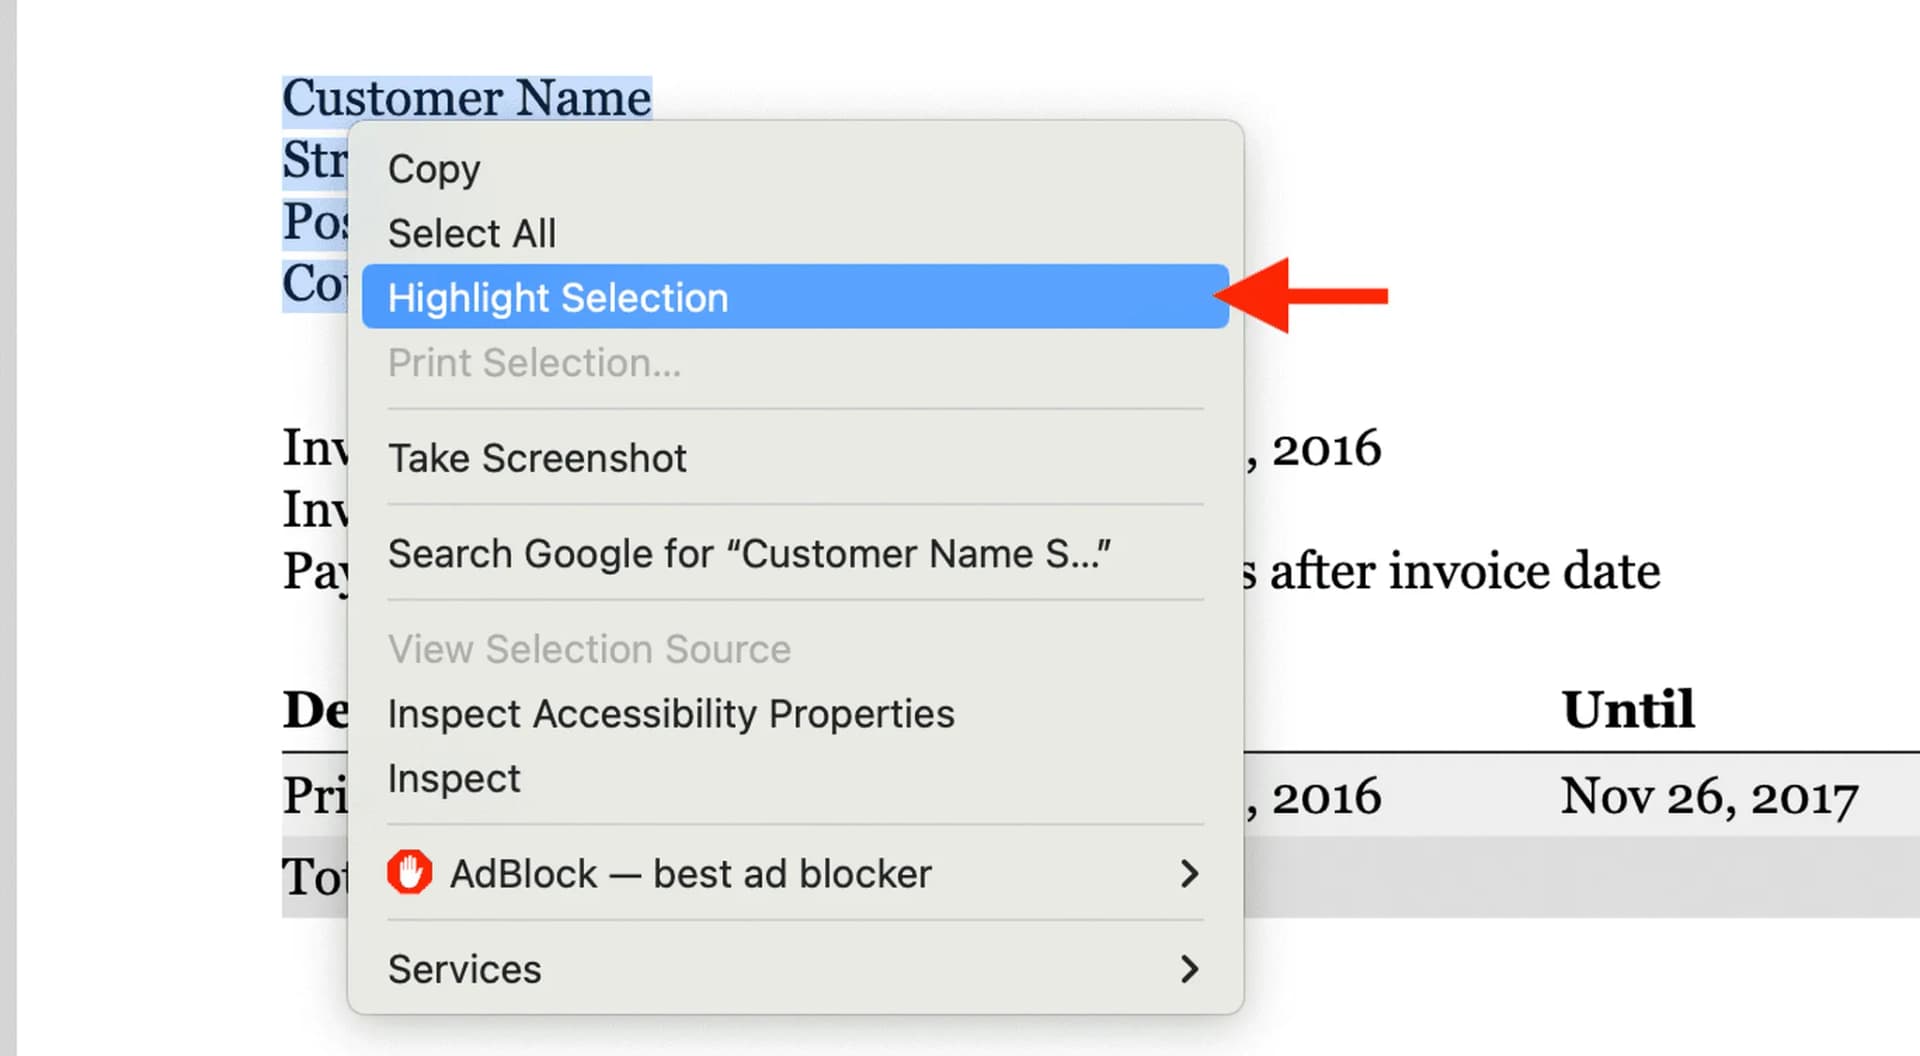Image resolution: width=1920 pixels, height=1056 pixels.
Task: Open Inspect Accessibility Properties
Action: click(x=671, y=713)
